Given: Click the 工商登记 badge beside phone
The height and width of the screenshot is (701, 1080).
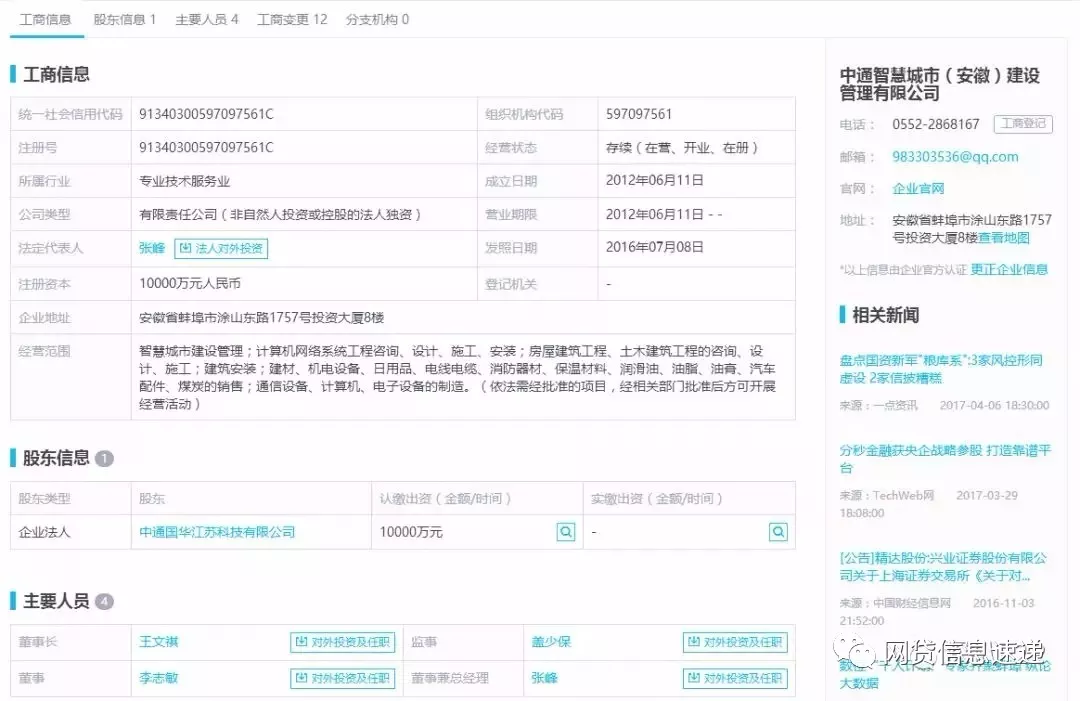Looking at the screenshot, I should click(1023, 124).
